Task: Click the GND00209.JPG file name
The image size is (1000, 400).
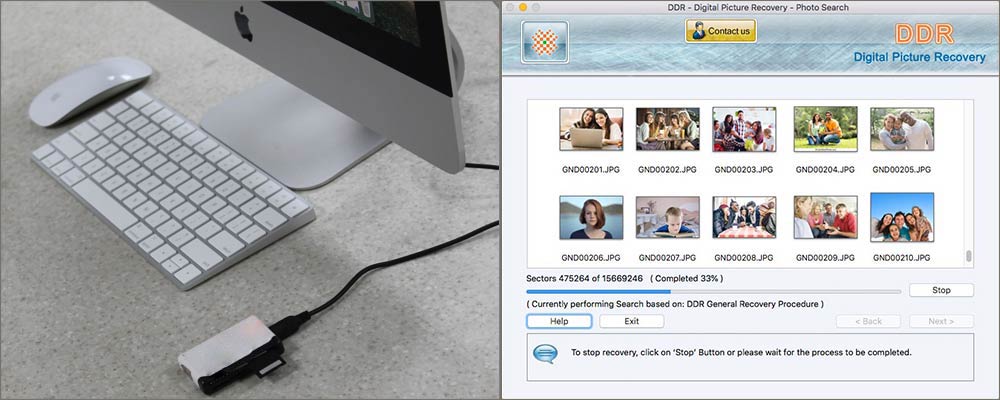Action: pyautogui.click(x=825, y=258)
